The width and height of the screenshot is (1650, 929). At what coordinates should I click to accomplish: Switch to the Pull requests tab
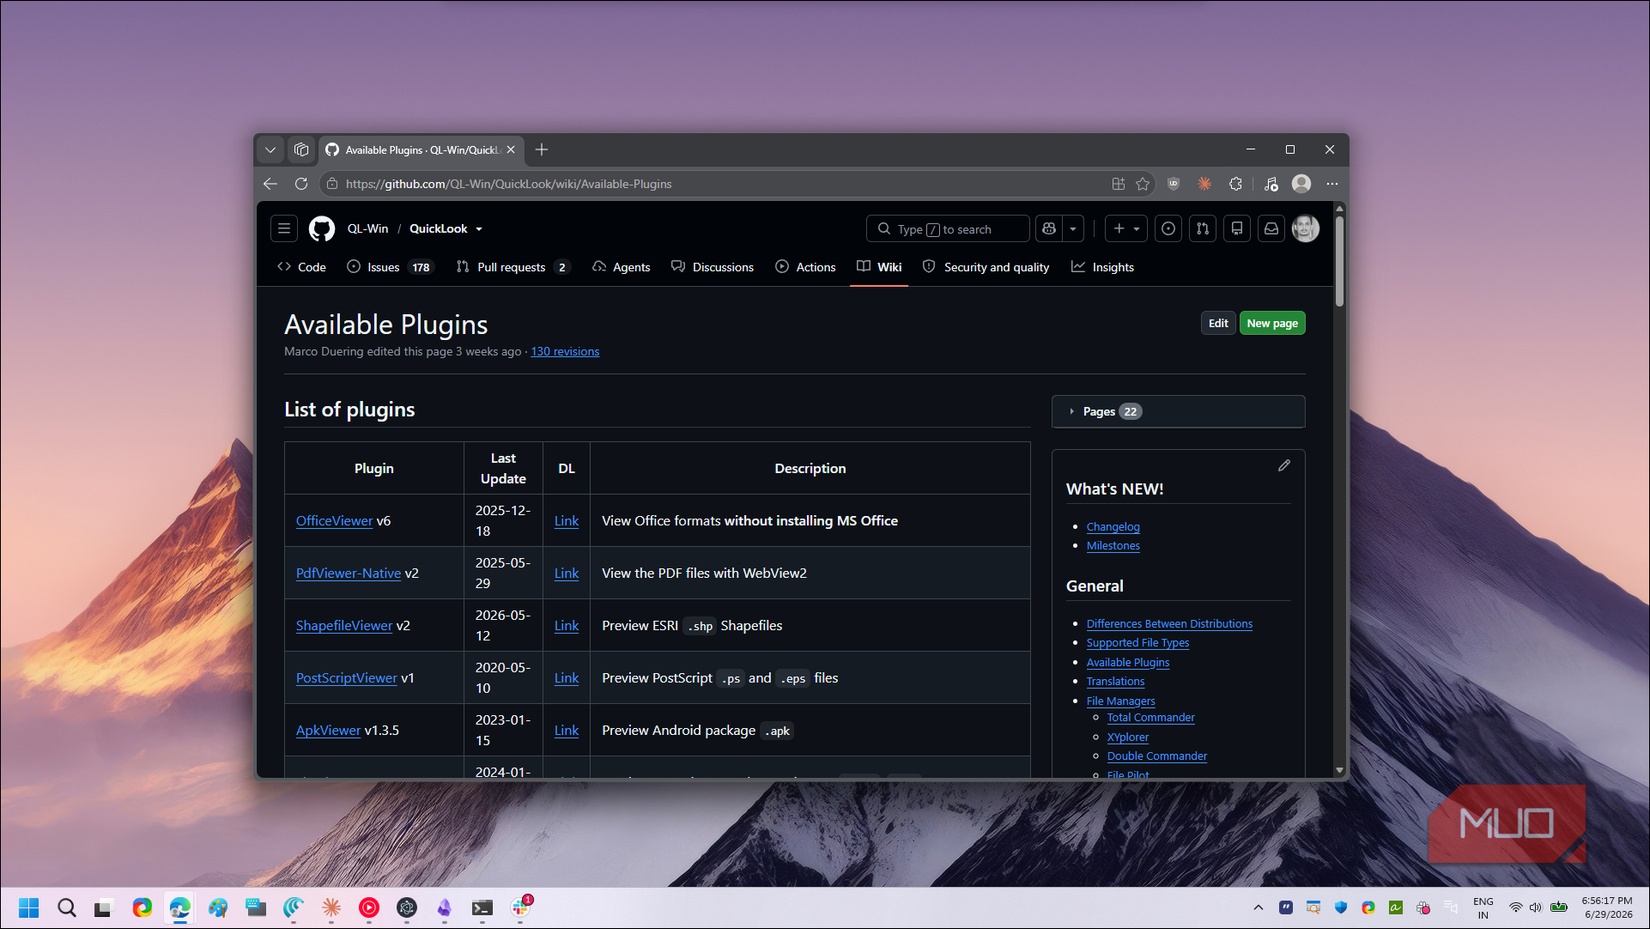point(512,267)
